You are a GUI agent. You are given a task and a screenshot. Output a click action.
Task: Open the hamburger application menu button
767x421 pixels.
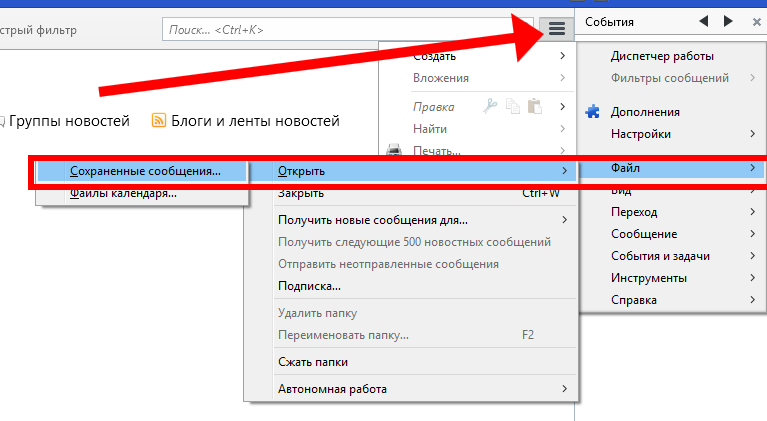pos(557,27)
